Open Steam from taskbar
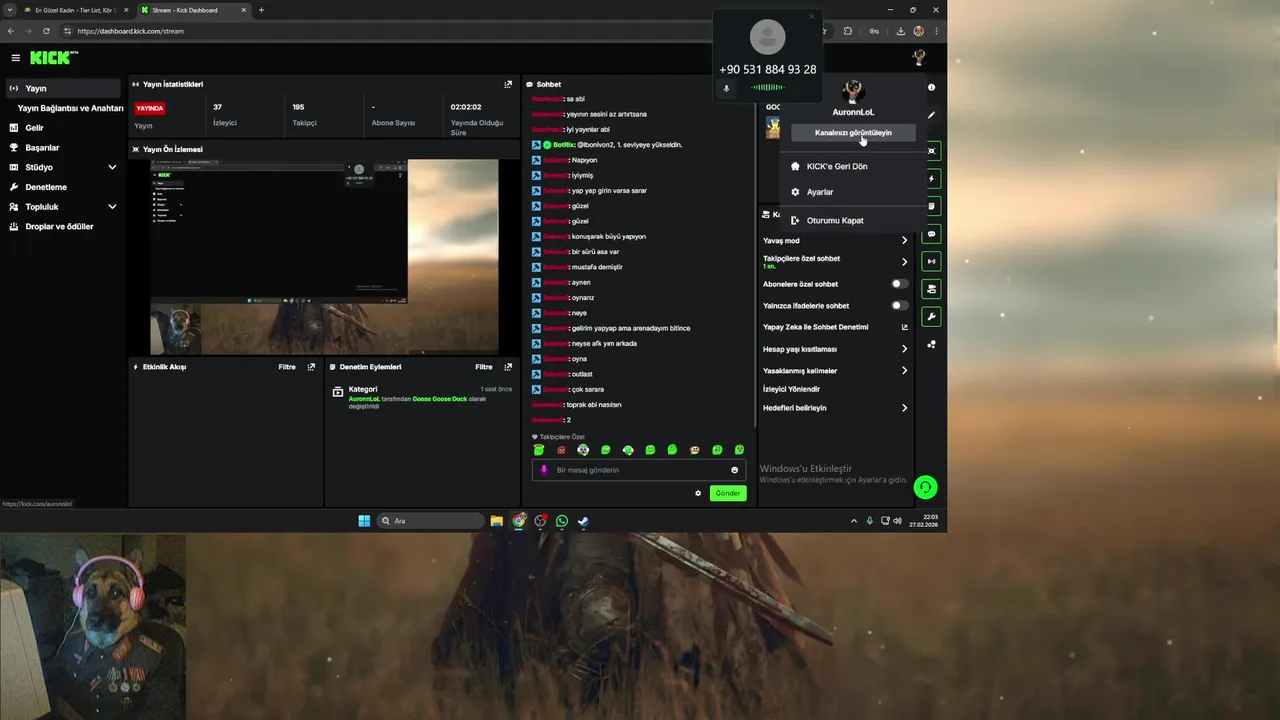The width and height of the screenshot is (1280, 720). (583, 521)
